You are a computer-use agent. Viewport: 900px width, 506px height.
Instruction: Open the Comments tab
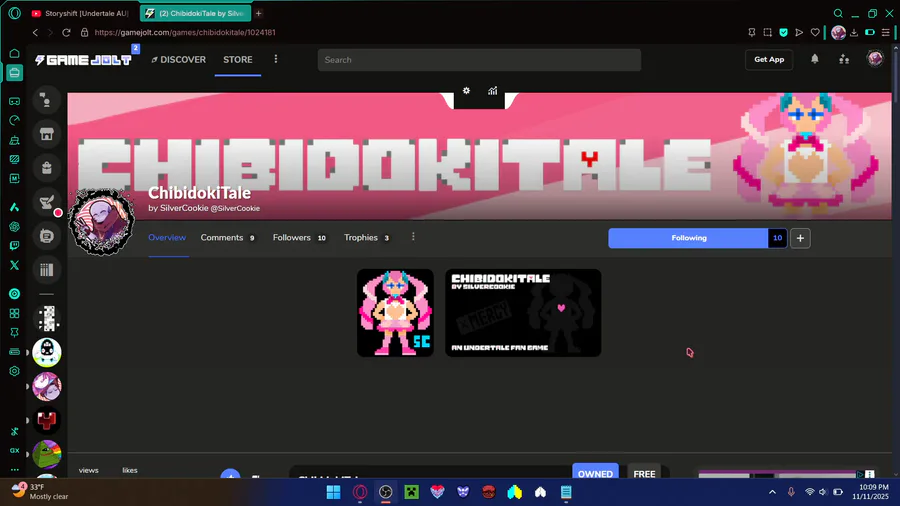pos(227,238)
